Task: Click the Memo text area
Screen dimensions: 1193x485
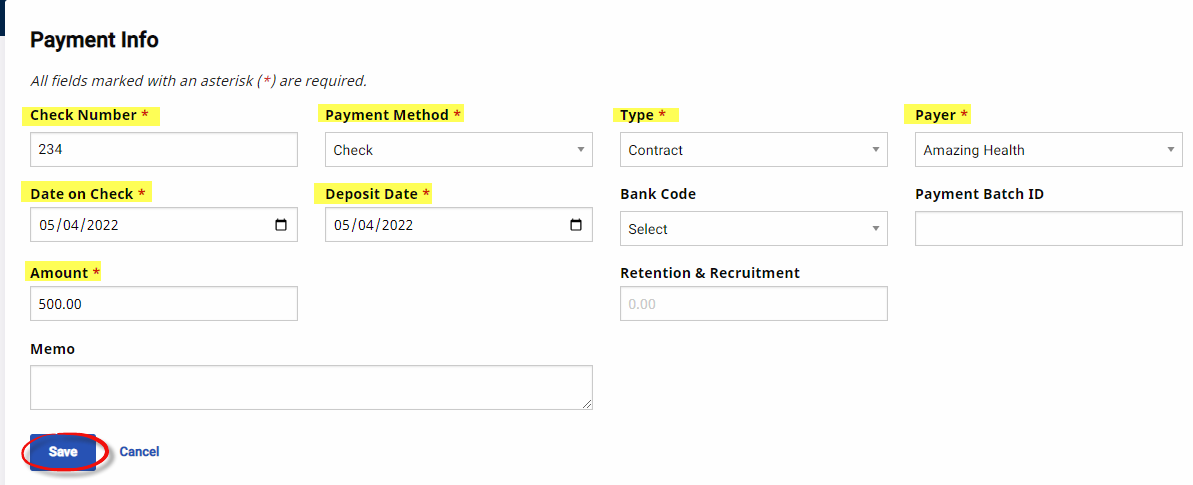Action: [x=311, y=388]
